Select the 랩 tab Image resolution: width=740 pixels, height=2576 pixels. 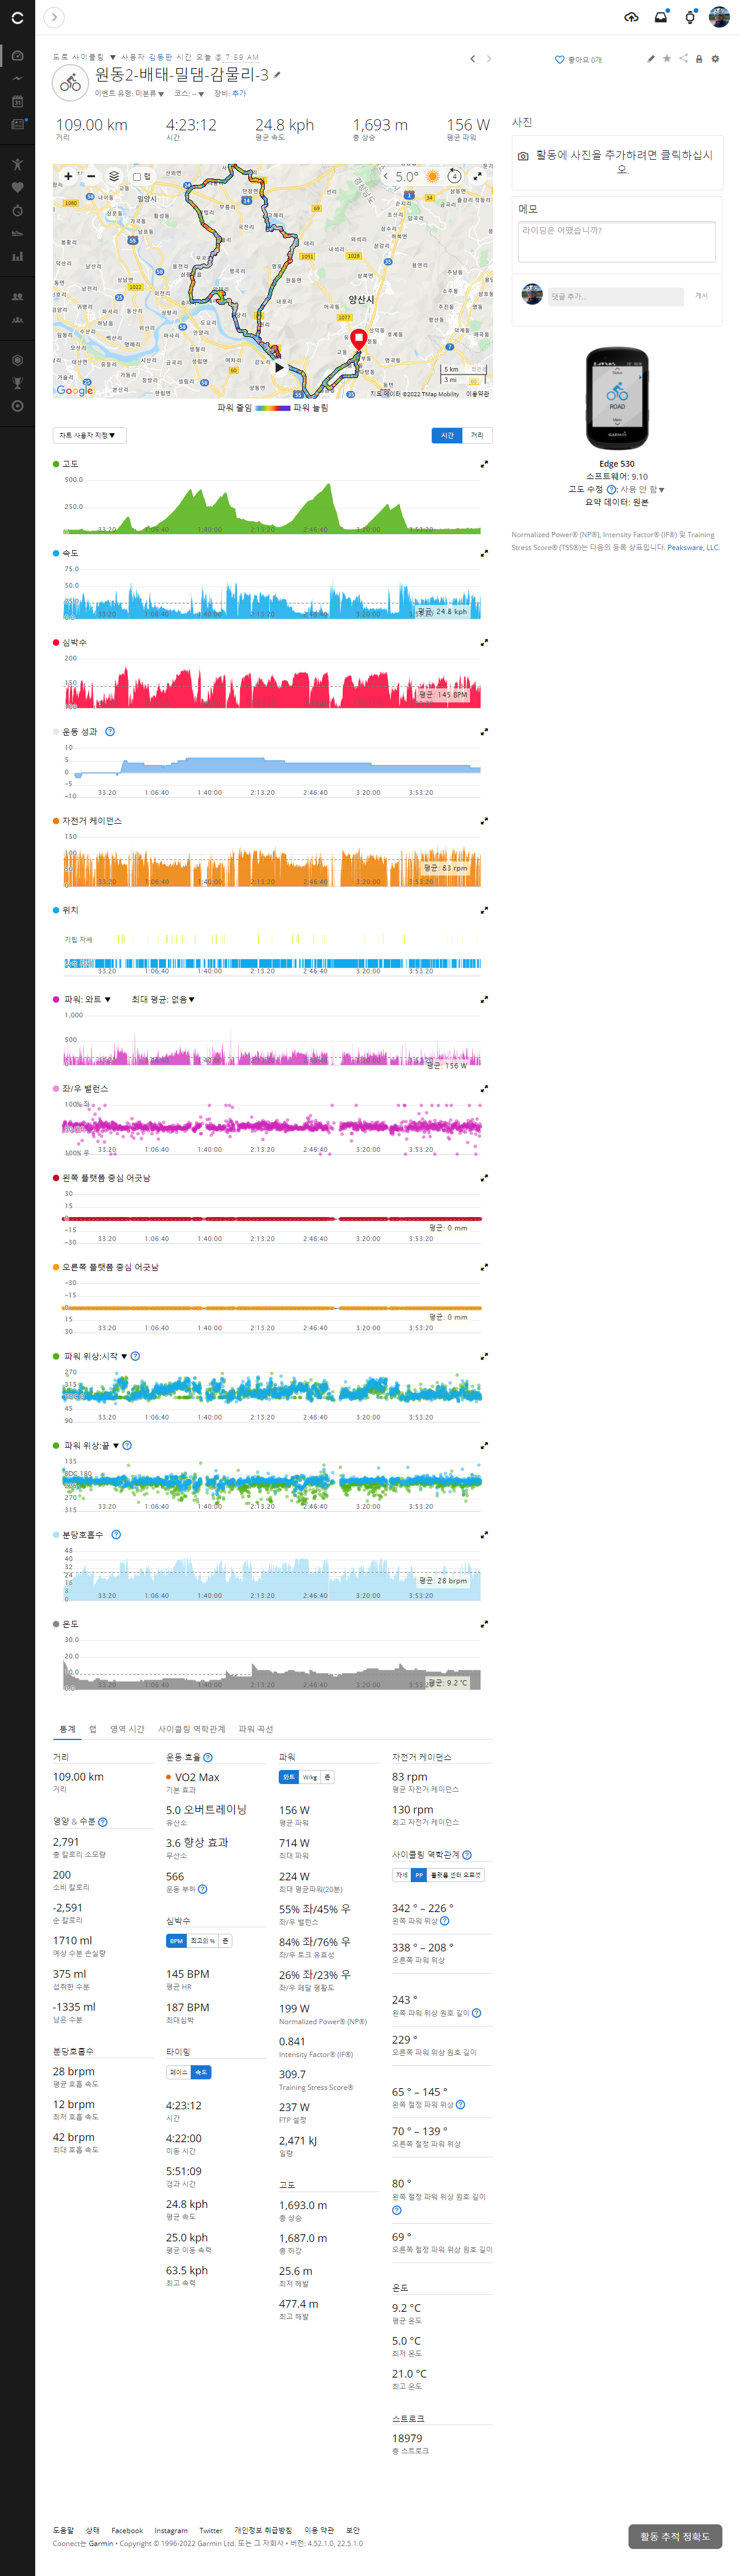pos(93,1729)
